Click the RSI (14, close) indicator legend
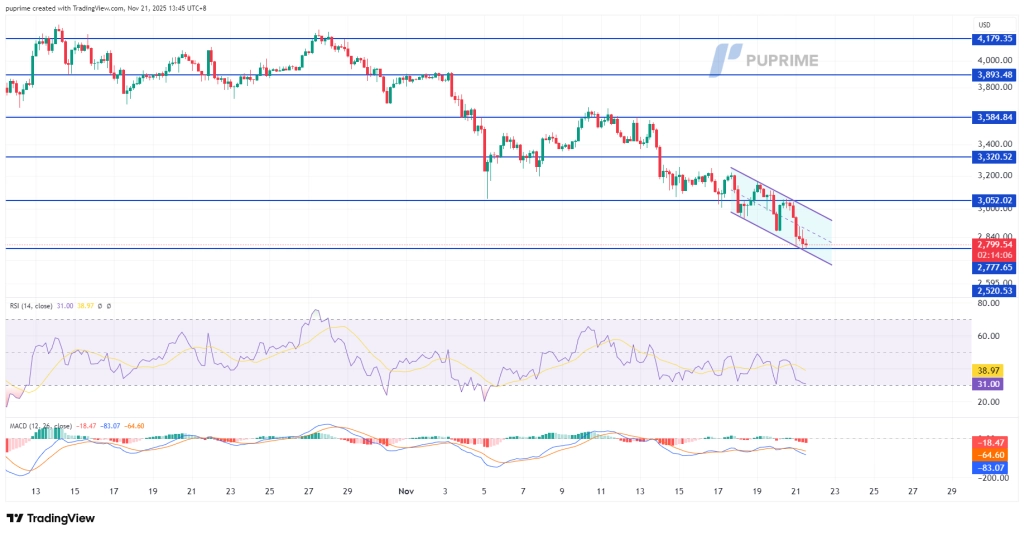The width and height of the screenshot is (1024, 535). tap(57, 306)
